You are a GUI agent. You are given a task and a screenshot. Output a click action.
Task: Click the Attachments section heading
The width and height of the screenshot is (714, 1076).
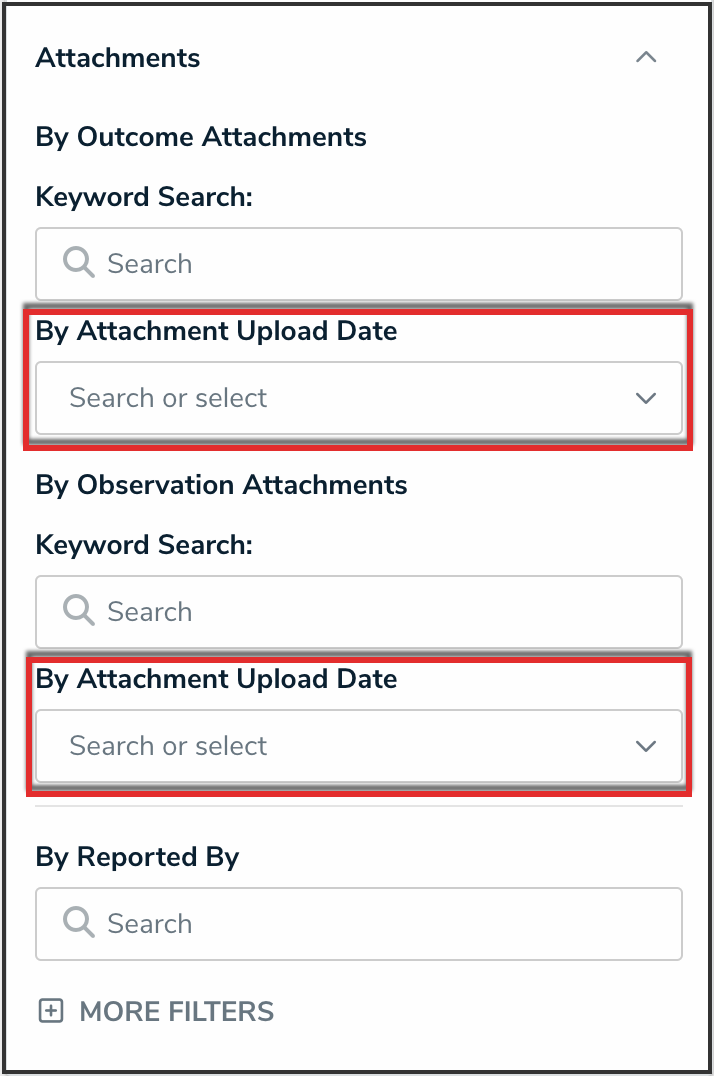coord(118,58)
